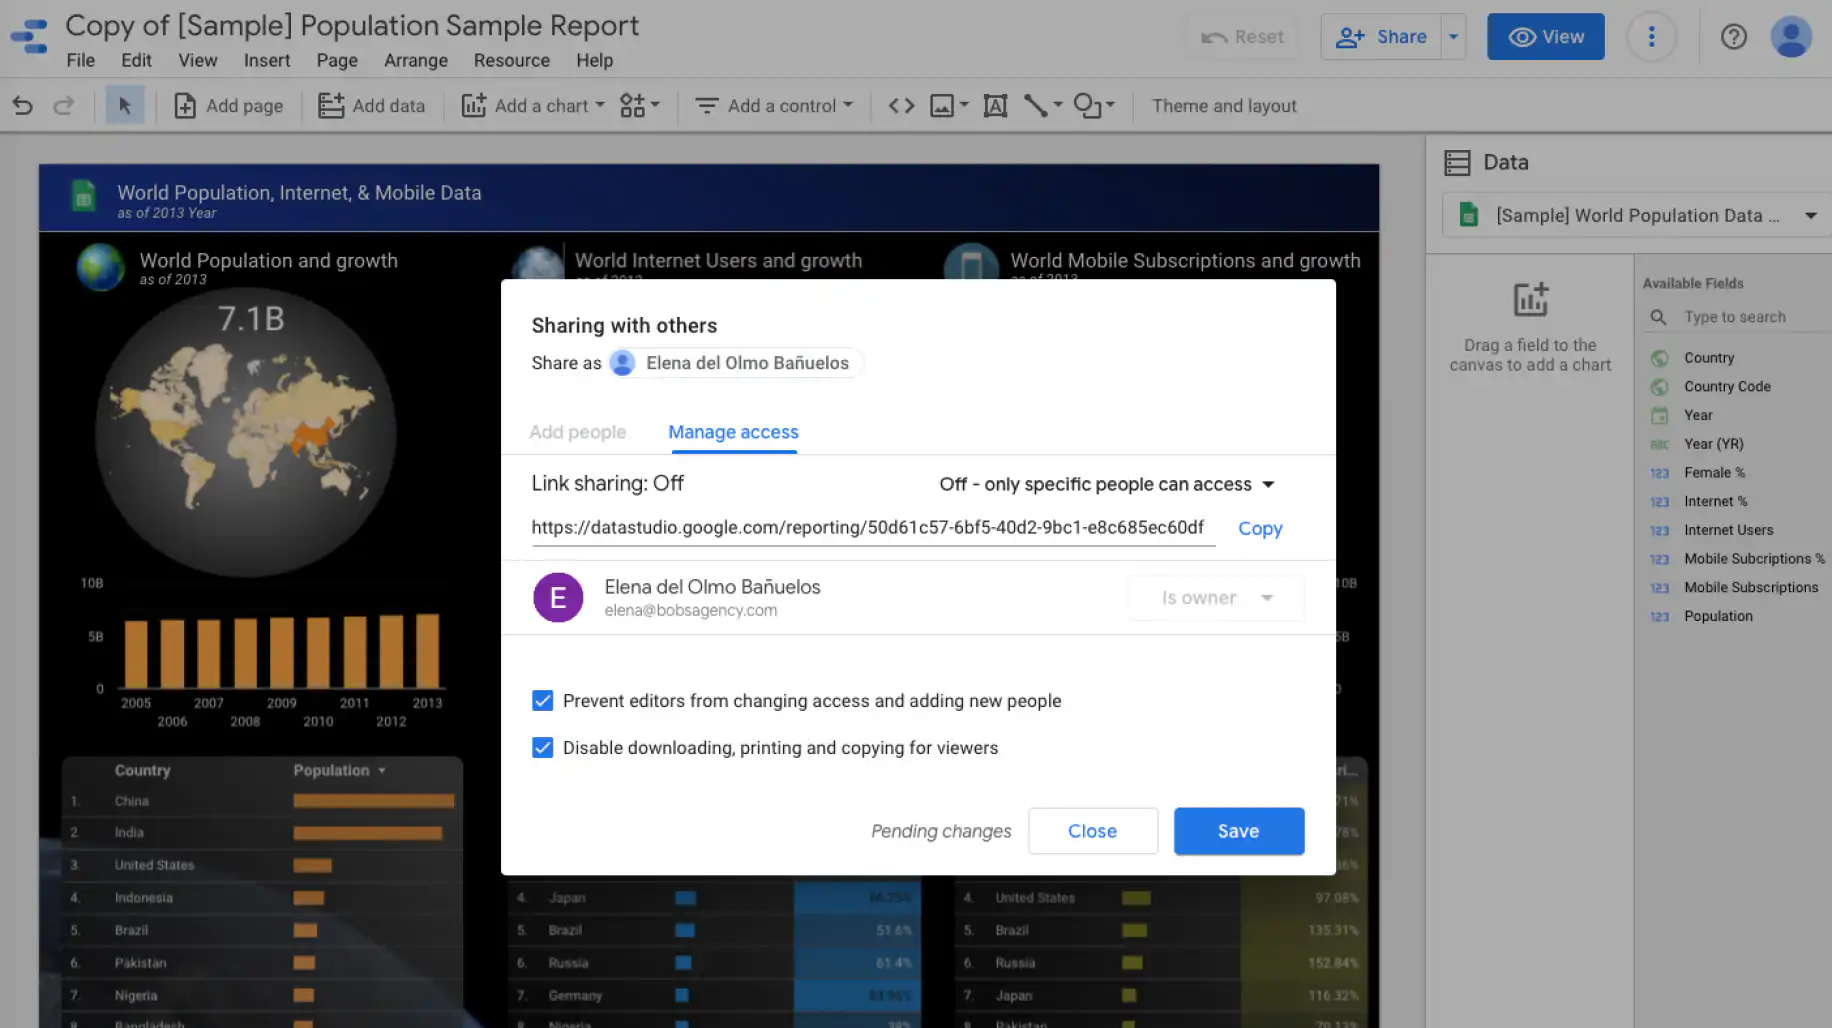Click the Reset button

point(1242,37)
